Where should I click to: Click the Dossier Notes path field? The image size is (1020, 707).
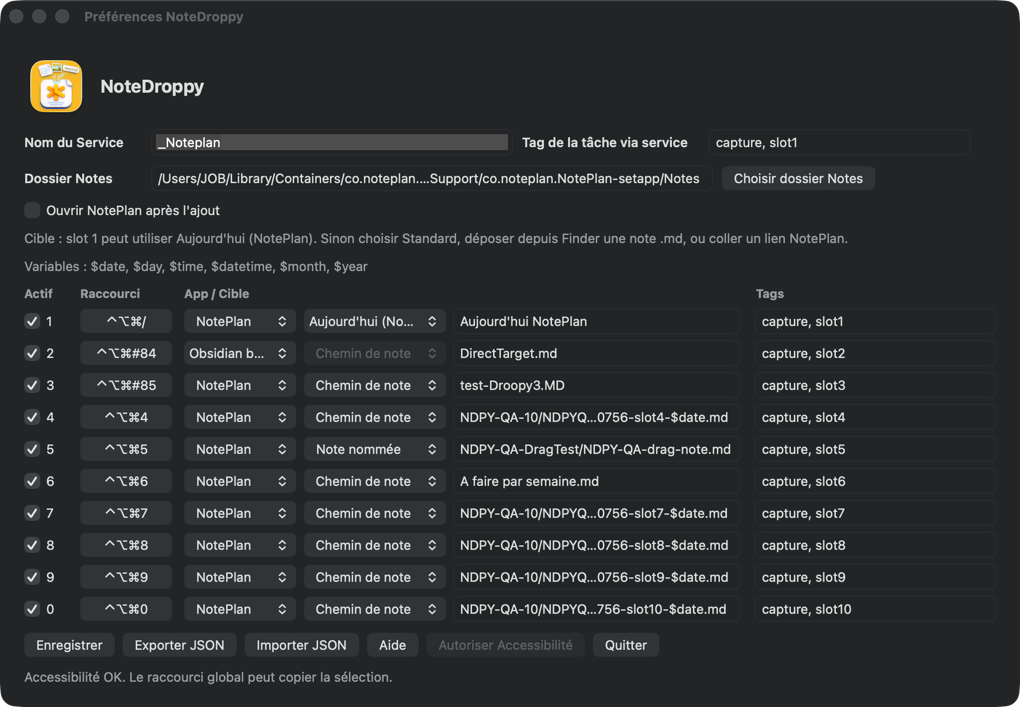click(432, 178)
